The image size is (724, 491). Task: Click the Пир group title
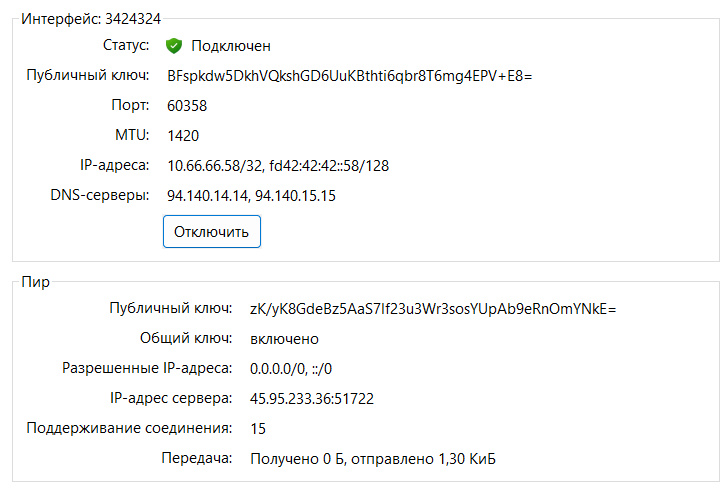click(x=36, y=282)
